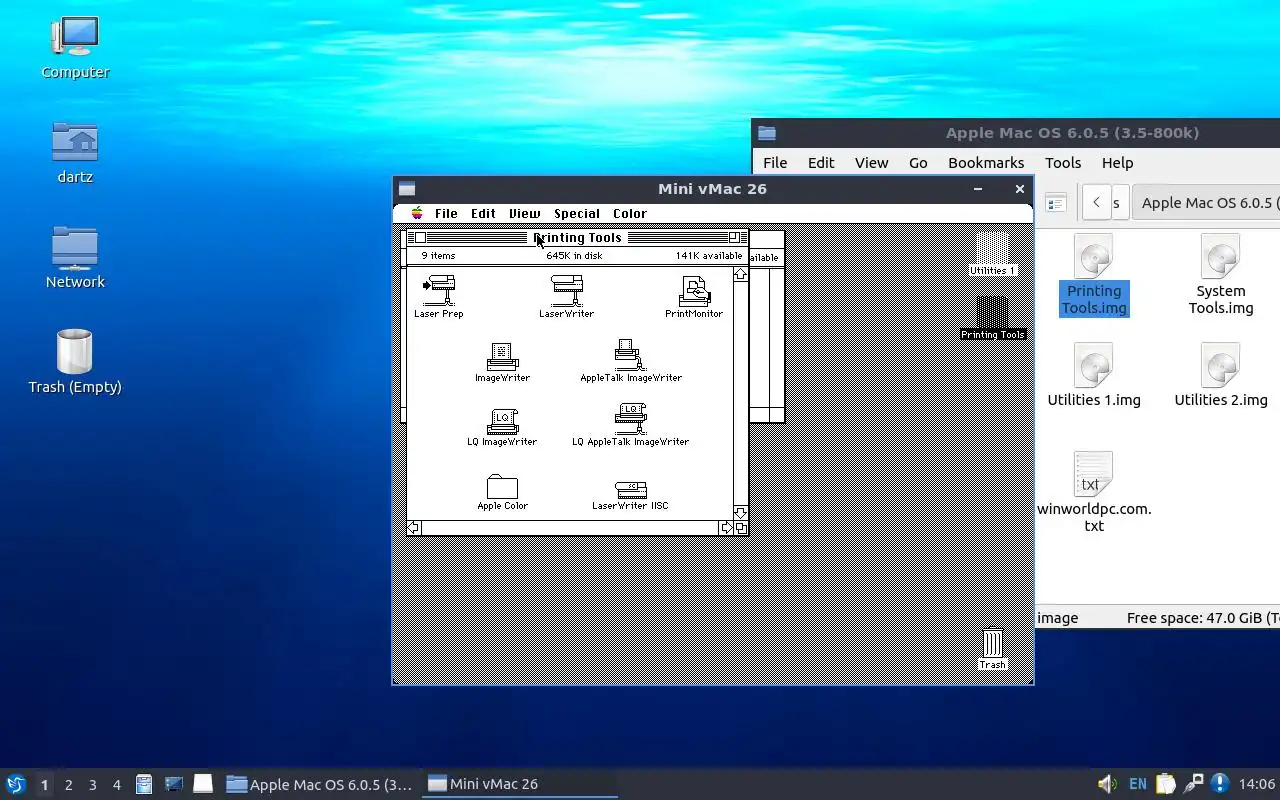Screen dimensions: 1280x800
Task: Click the volume speaker tray icon
Action: click(1107, 784)
